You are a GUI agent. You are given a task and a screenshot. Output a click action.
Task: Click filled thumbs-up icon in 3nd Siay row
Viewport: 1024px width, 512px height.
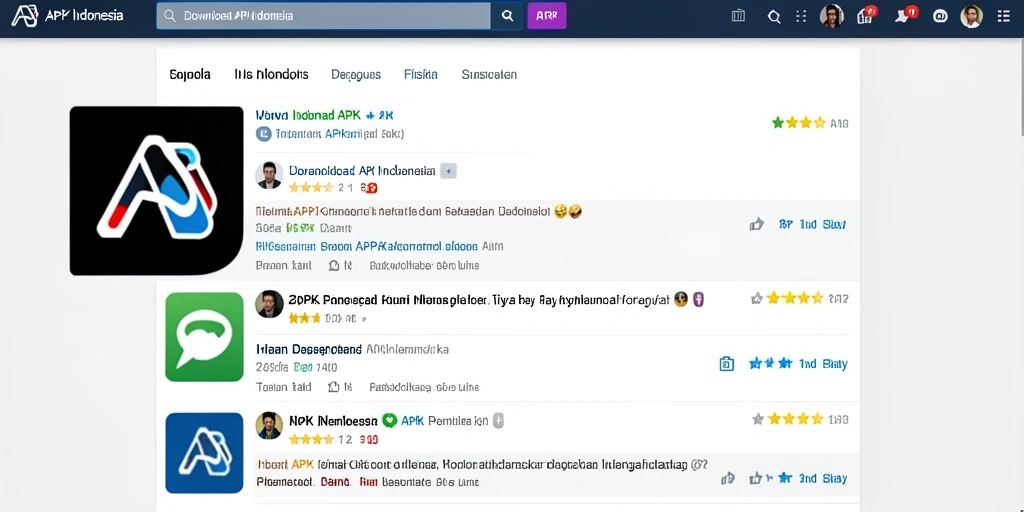tap(728, 479)
